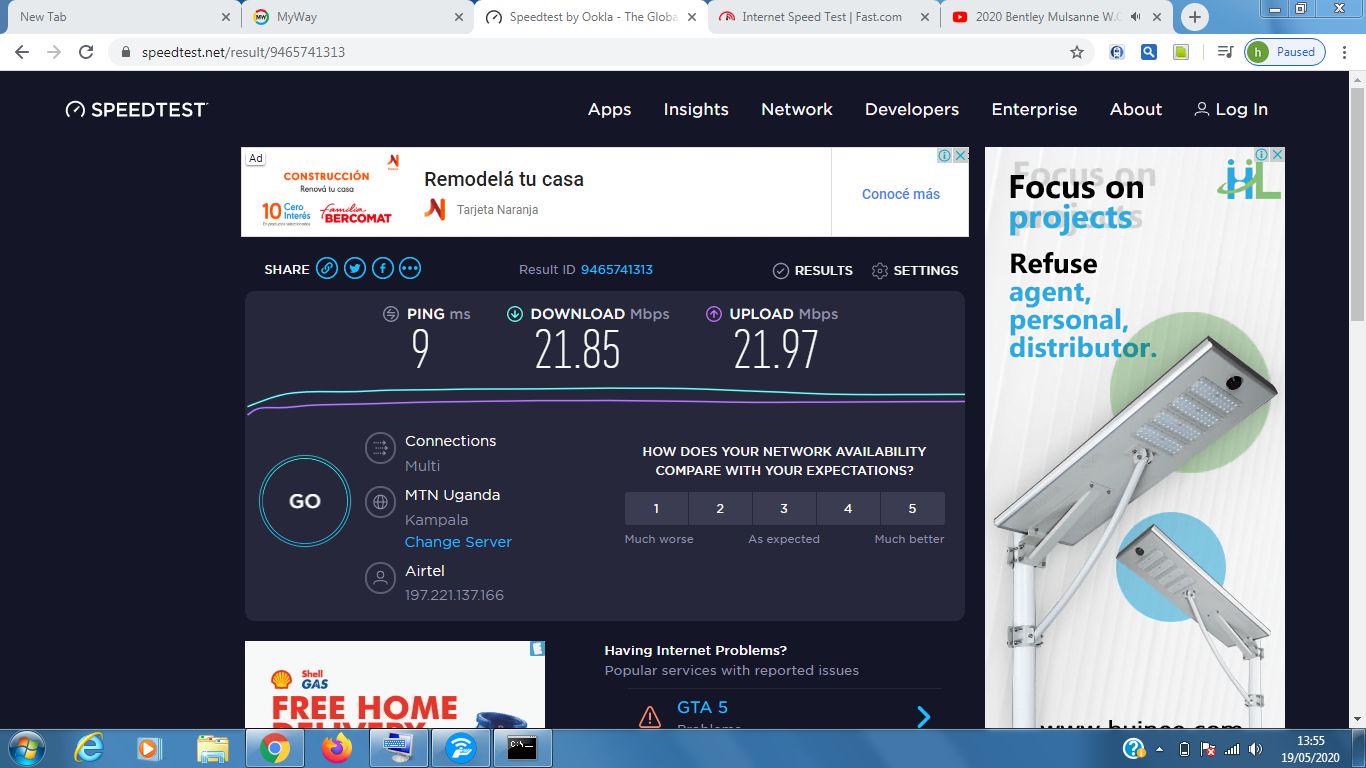Bookmark this page with star icon

click(1077, 52)
